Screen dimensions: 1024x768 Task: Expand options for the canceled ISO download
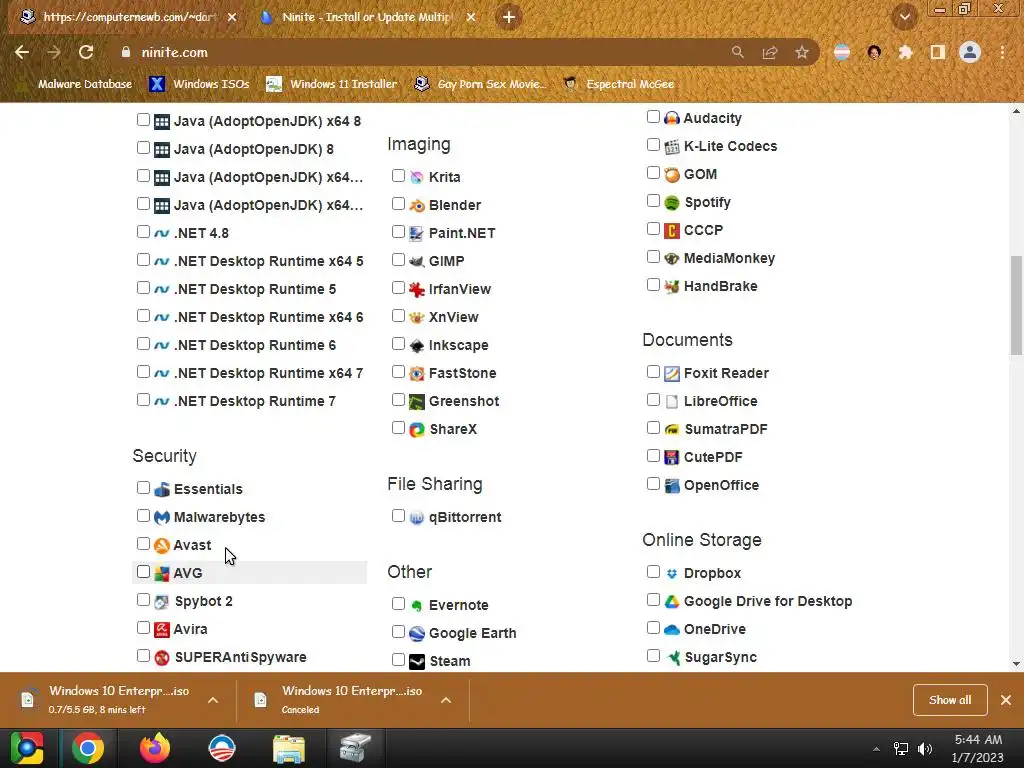[446, 700]
